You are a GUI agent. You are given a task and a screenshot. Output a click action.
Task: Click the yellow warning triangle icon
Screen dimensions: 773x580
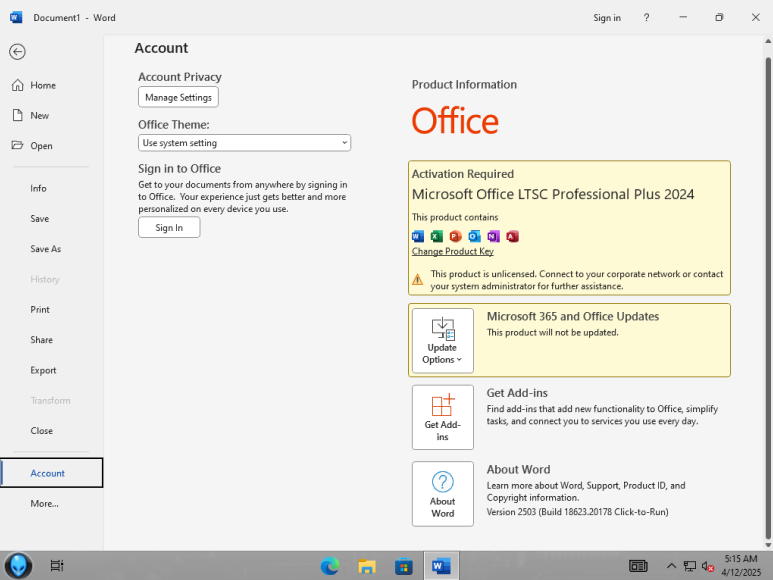coord(418,279)
